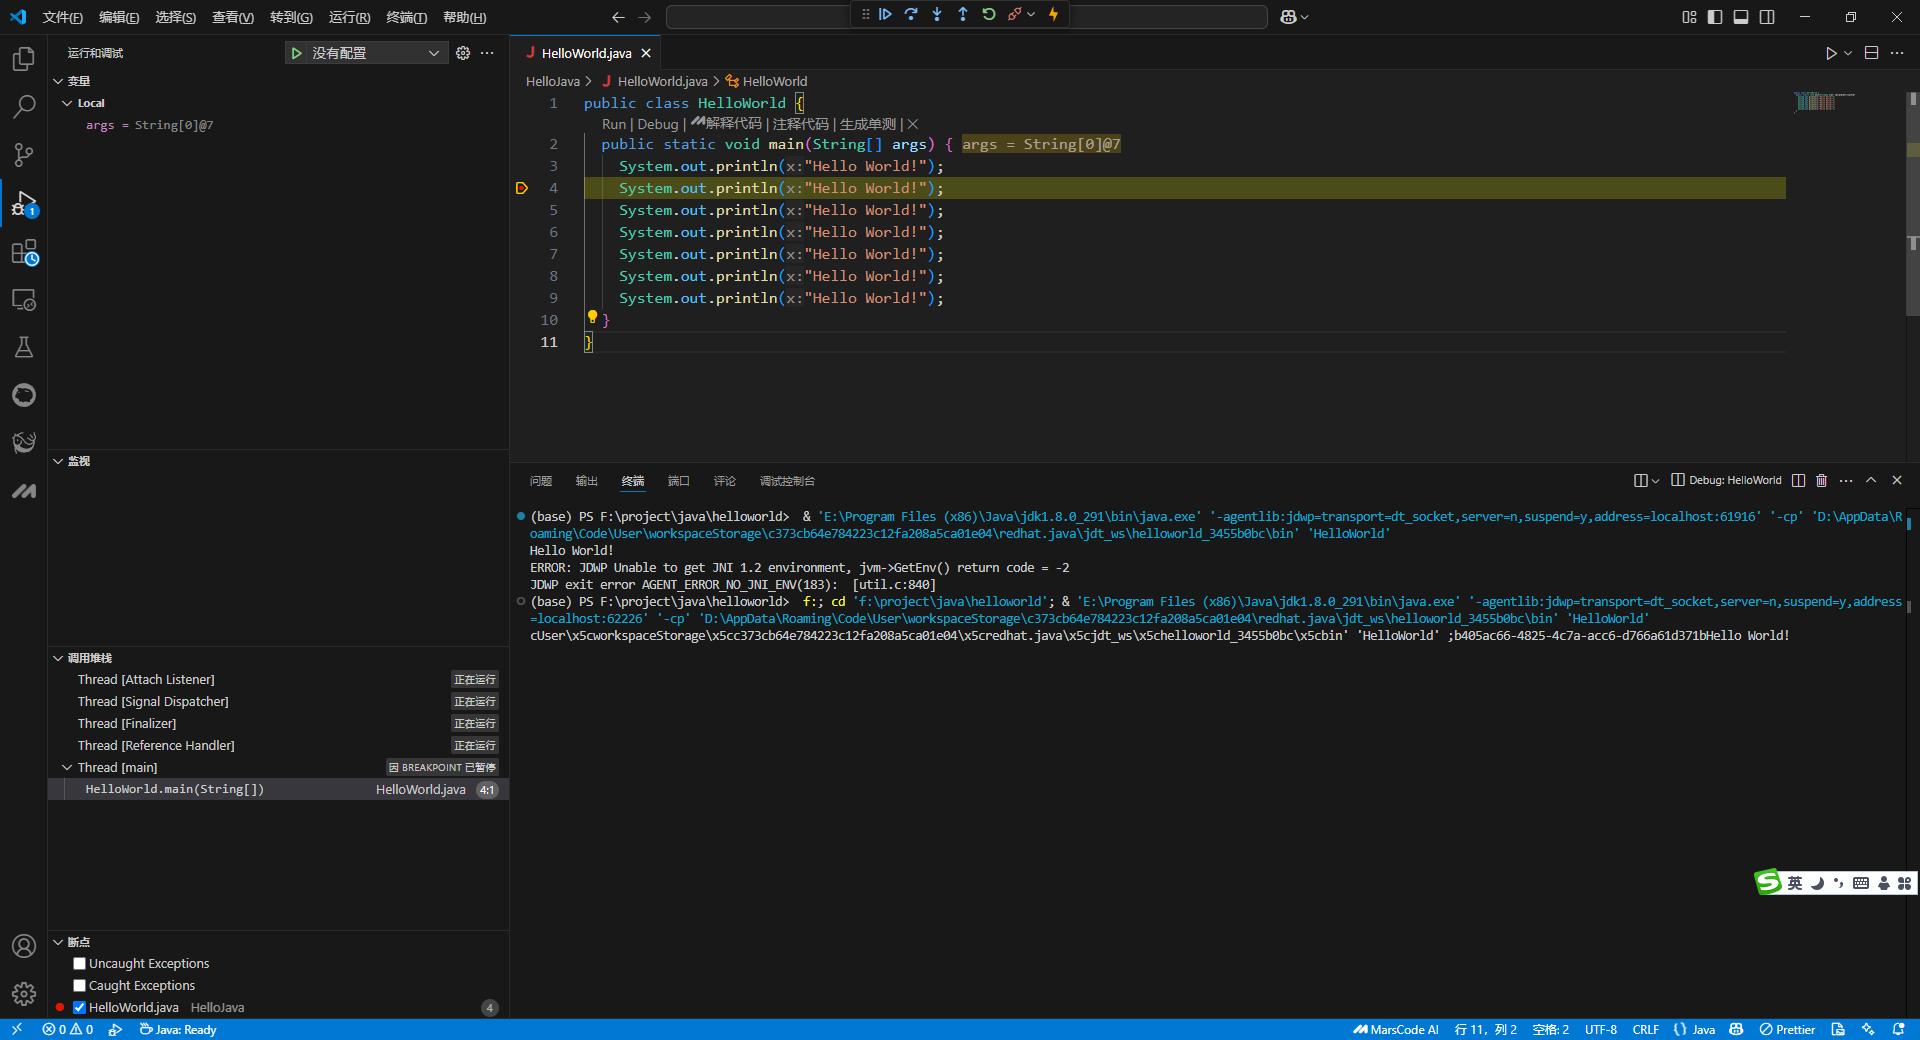
Task: Click the Debug CodeLens link above main
Action: coord(657,124)
